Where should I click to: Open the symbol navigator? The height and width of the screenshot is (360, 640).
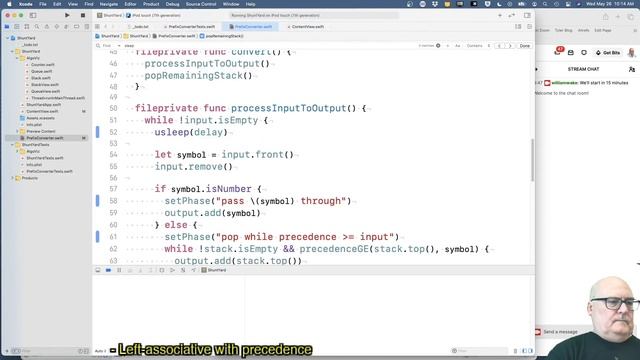pos(27,27)
